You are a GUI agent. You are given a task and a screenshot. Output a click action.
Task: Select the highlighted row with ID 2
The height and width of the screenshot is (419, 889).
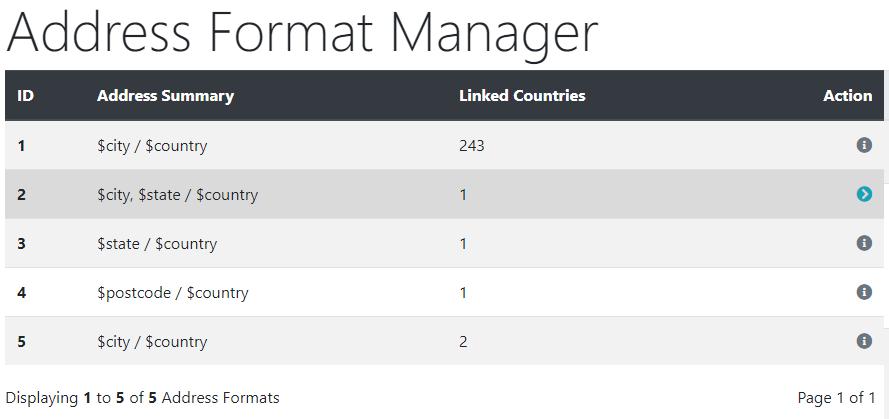pyautogui.click(x=444, y=194)
